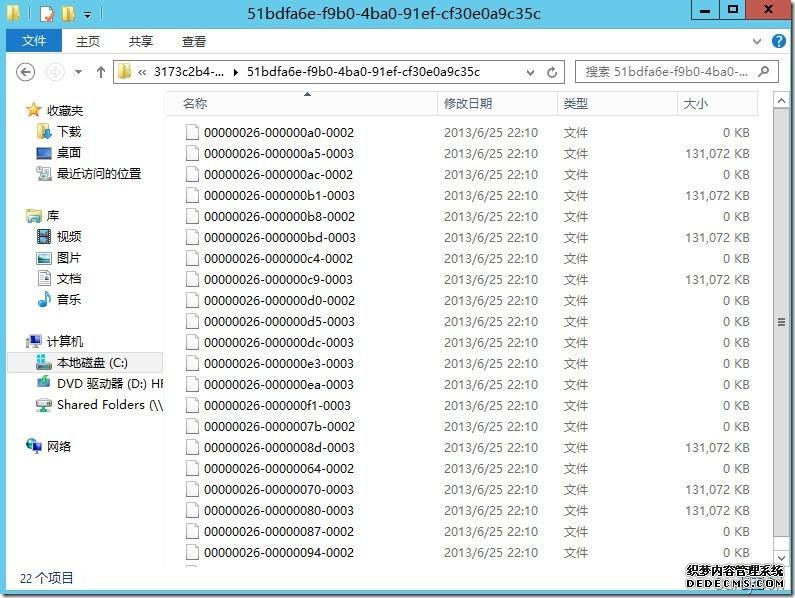Click the Back navigation arrow
Image resolution: width=795 pixels, height=598 pixels.
(x=26, y=72)
